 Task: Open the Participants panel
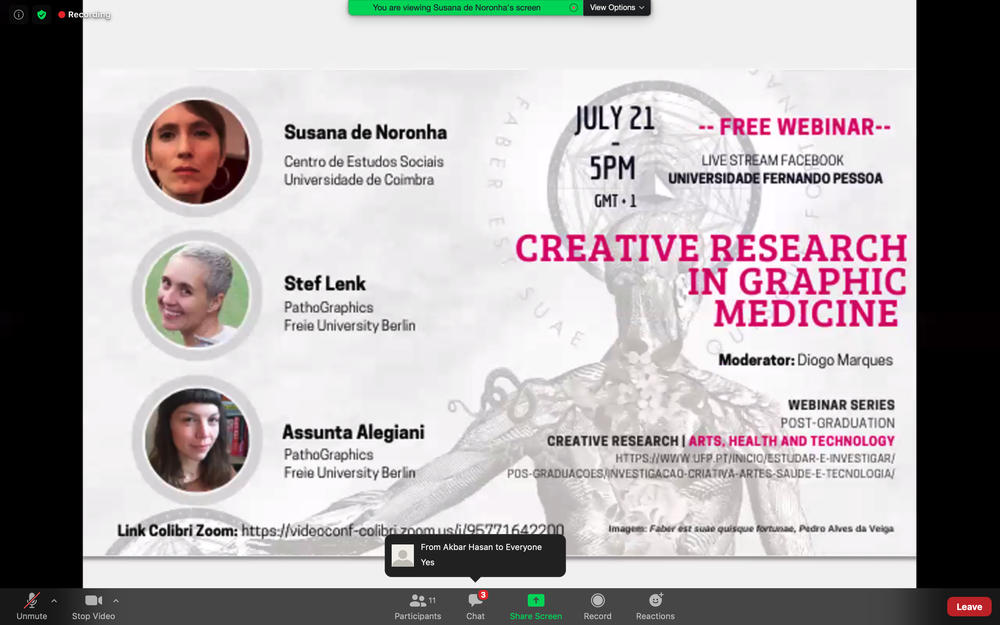click(418, 605)
